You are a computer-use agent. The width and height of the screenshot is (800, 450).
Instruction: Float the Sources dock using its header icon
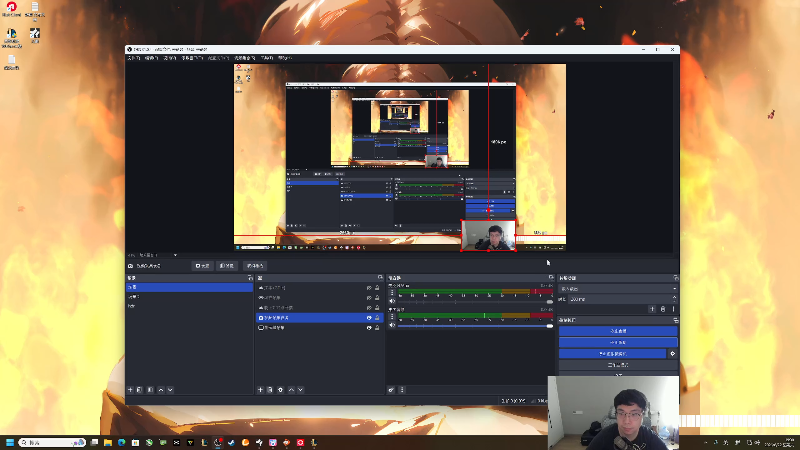pos(380,278)
